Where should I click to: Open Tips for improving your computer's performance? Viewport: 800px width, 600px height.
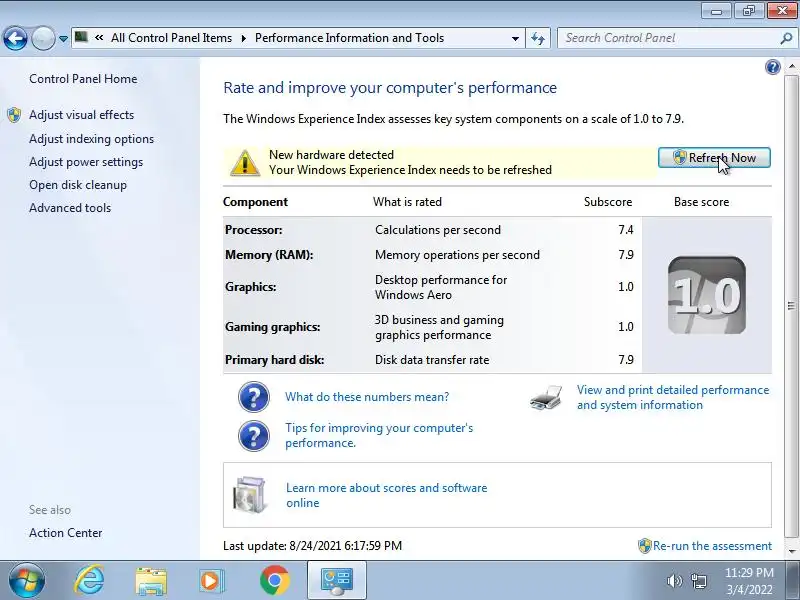(379, 435)
